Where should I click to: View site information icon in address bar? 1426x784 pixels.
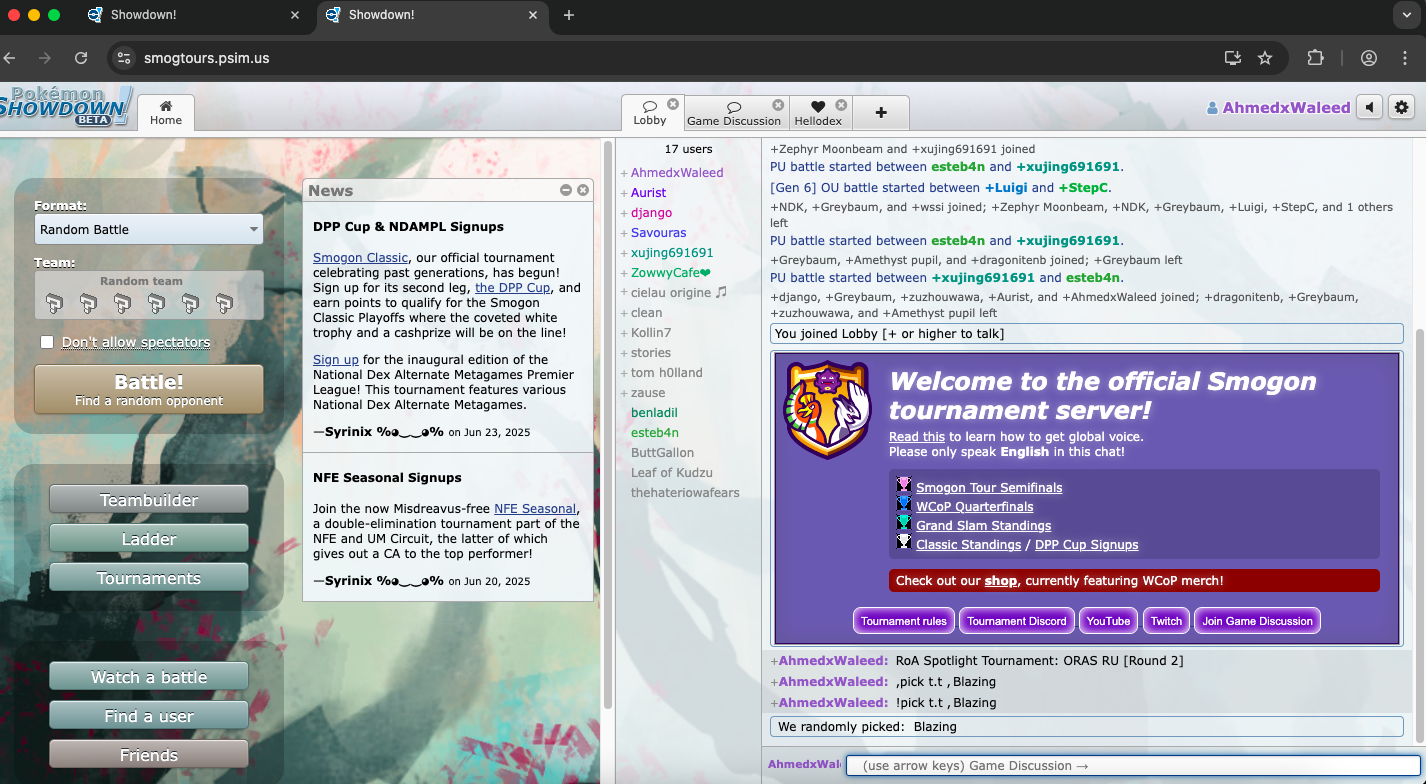123,58
